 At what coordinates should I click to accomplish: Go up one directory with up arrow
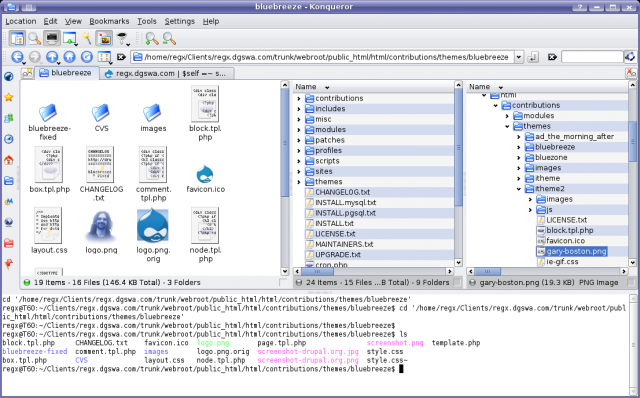coord(52,57)
